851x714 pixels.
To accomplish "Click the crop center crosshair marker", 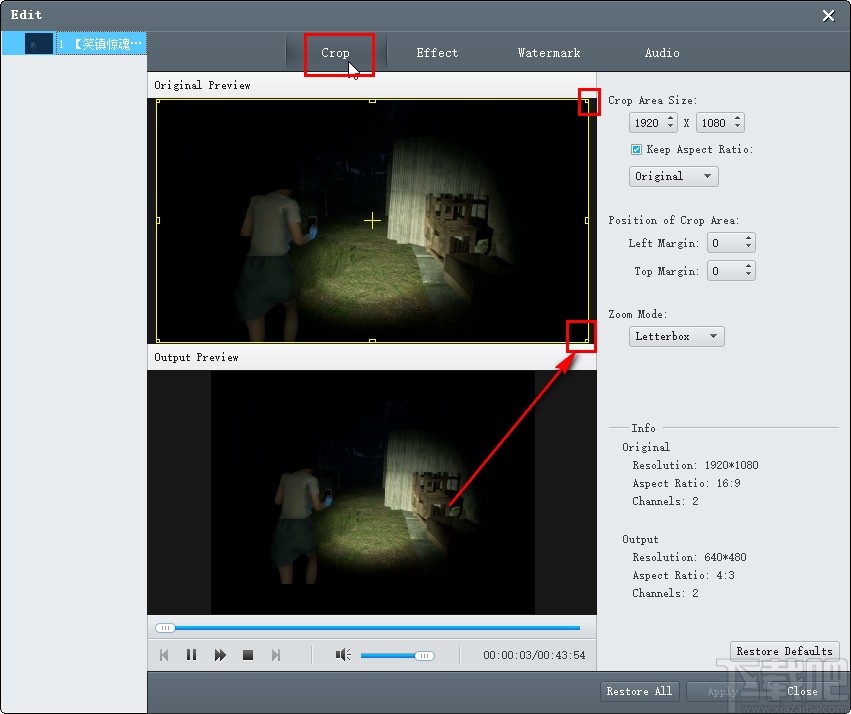I will [372, 220].
